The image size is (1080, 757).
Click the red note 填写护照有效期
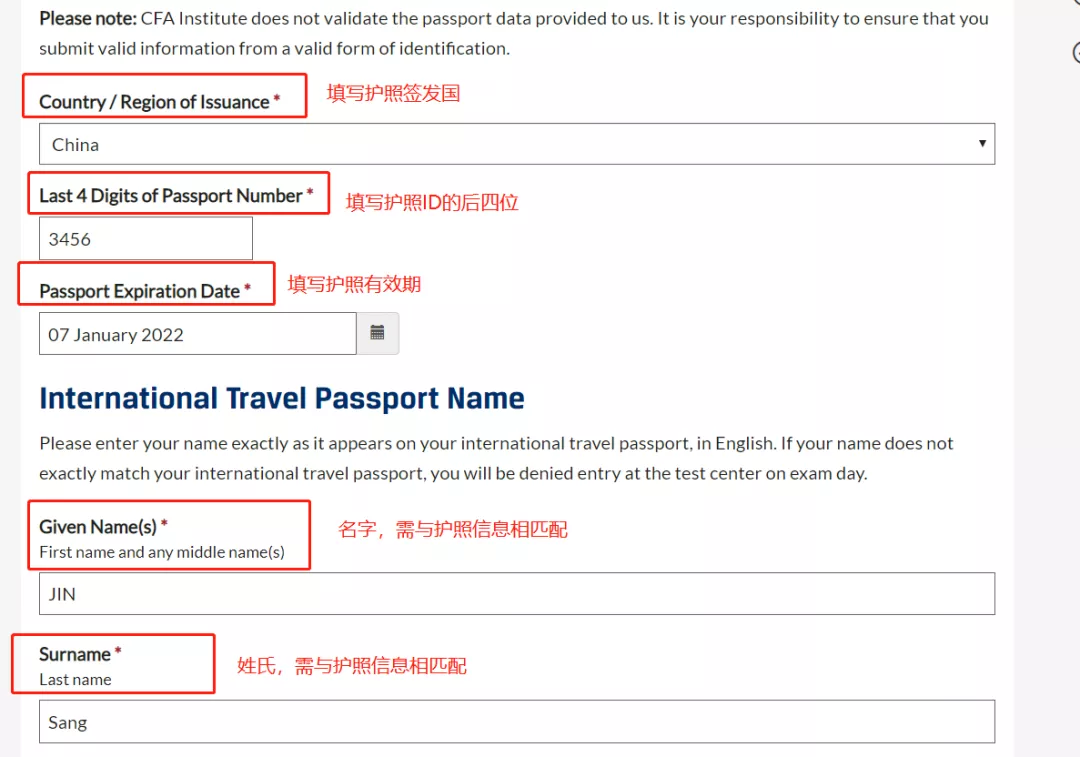354,284
